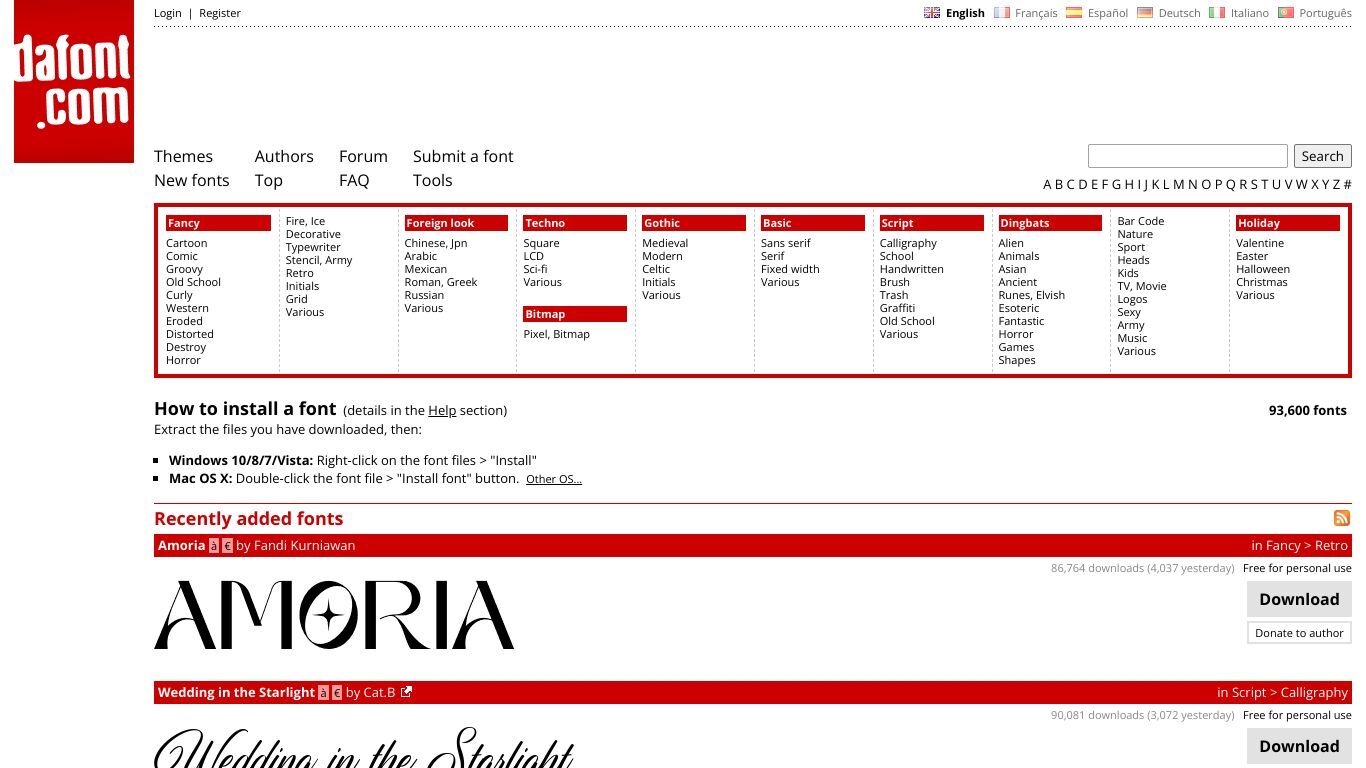Image resolution: width=1366 pixels, height=768 pixels.
Task: Select Submit a font
Action: [x=463, y=156]
